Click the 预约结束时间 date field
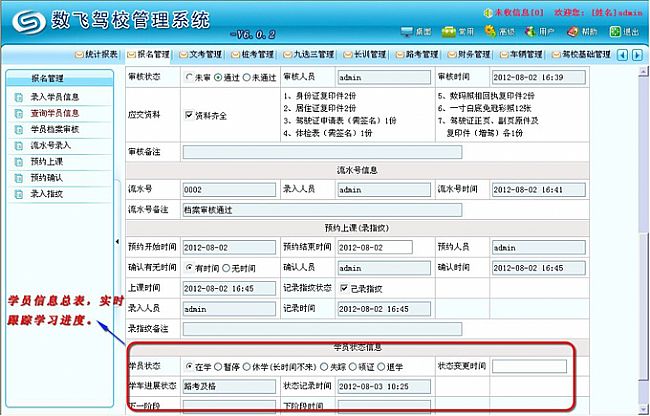This screenshot has height=416, width=650. tap(375, 247)
